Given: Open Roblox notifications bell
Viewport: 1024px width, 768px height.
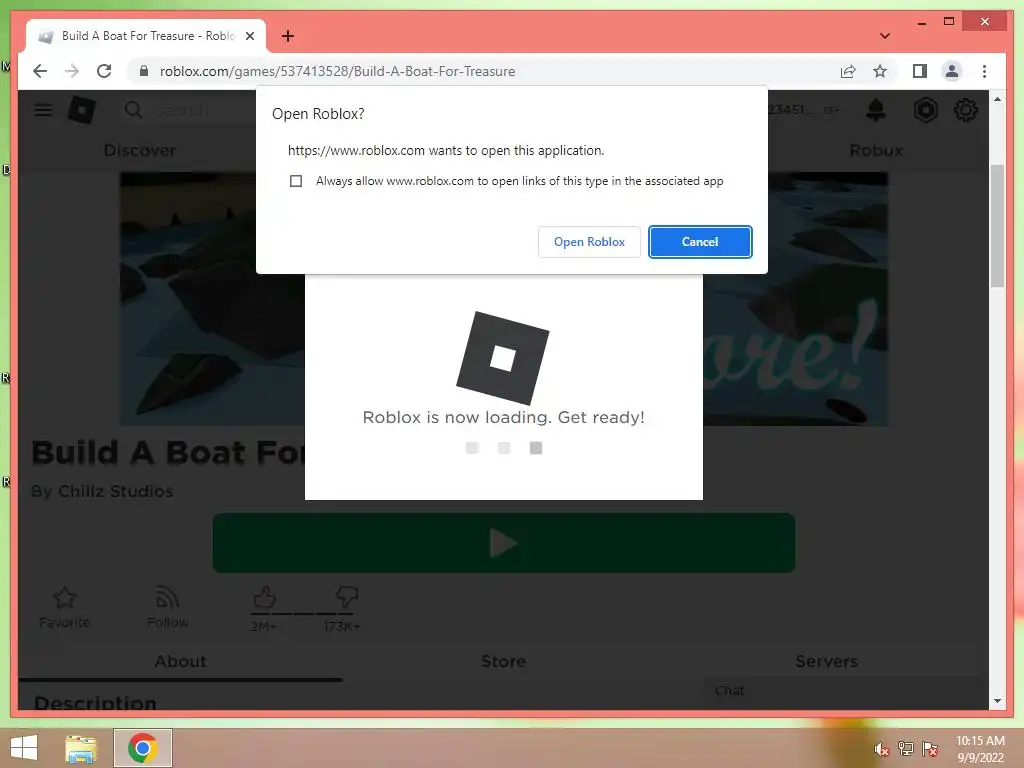Looking at the screenshot, I should [x=876, y=110].
